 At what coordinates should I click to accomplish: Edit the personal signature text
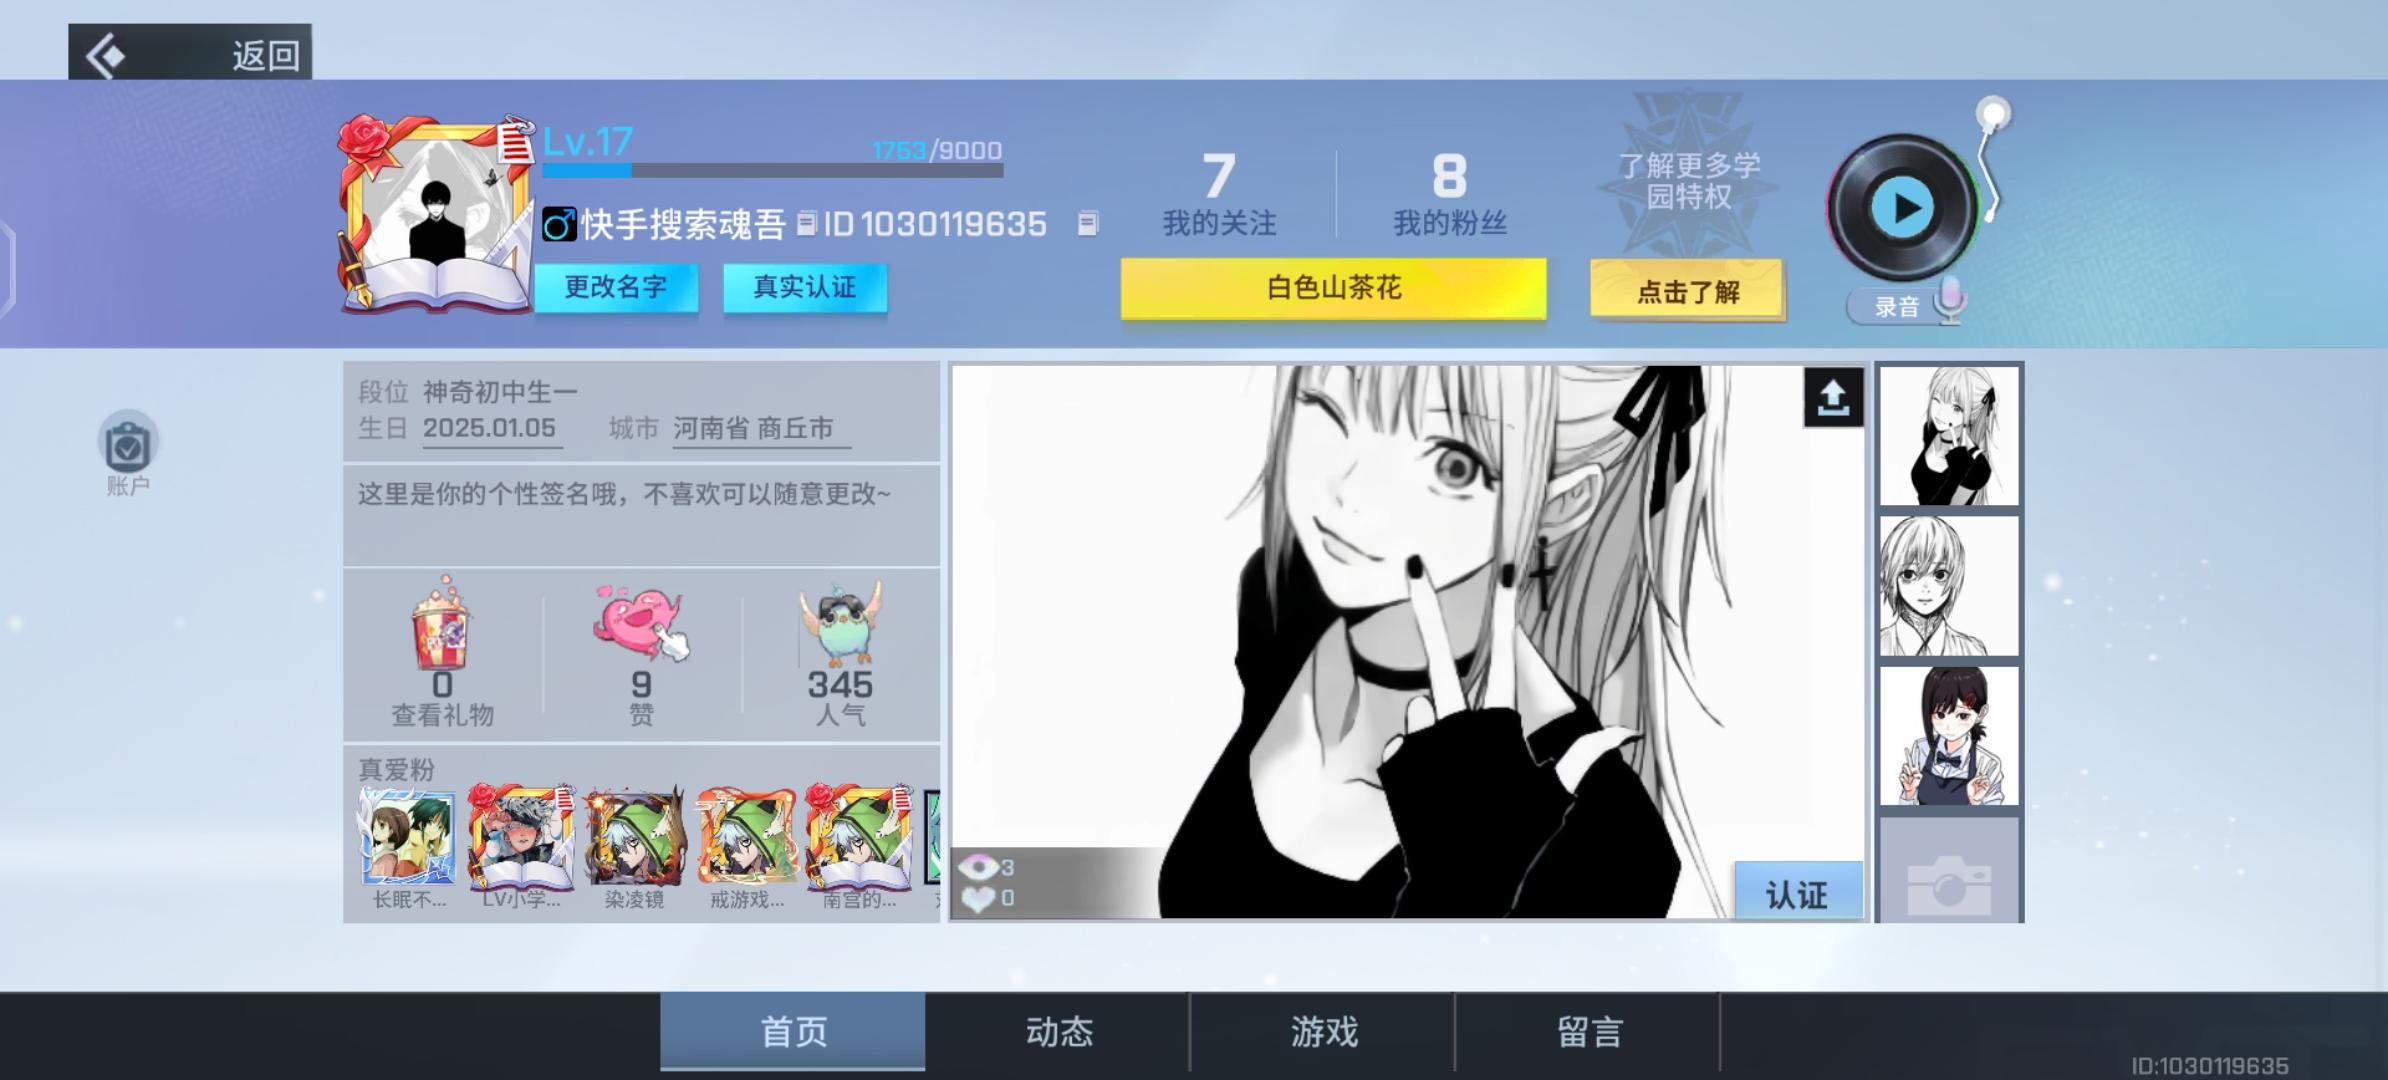coord(641,515)
